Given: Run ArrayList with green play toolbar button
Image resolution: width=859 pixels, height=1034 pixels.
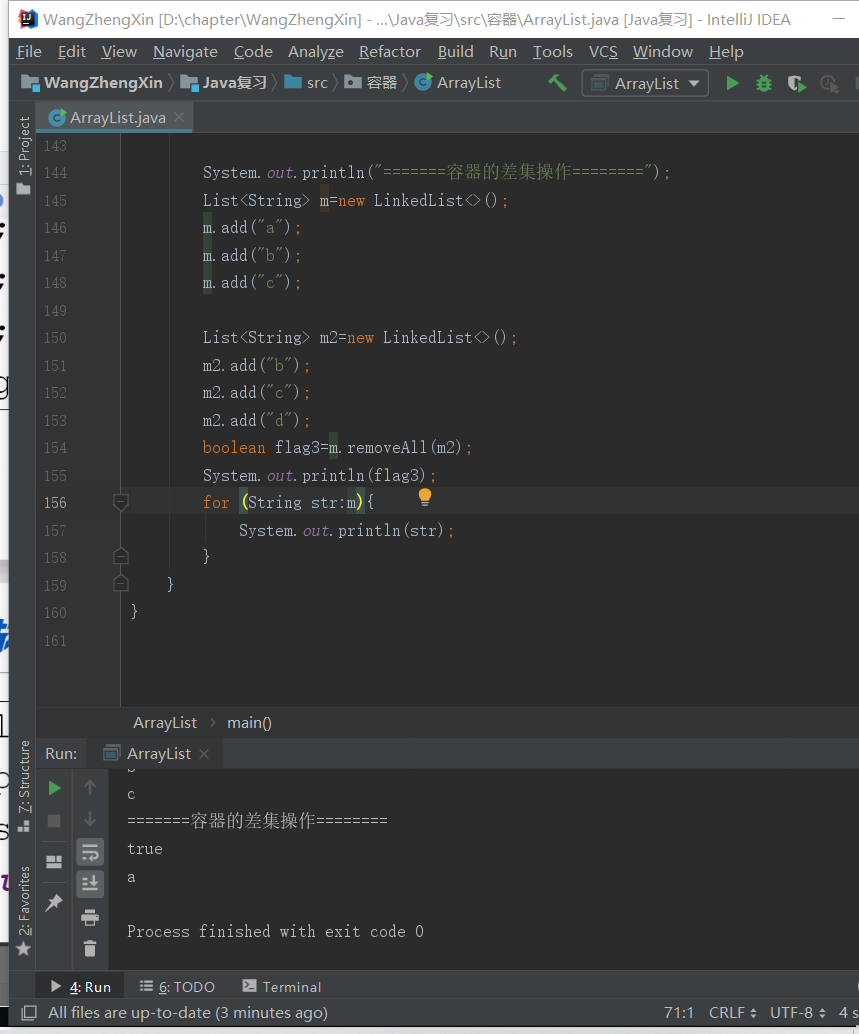Looking at the screenshot, I should (732, 83).
